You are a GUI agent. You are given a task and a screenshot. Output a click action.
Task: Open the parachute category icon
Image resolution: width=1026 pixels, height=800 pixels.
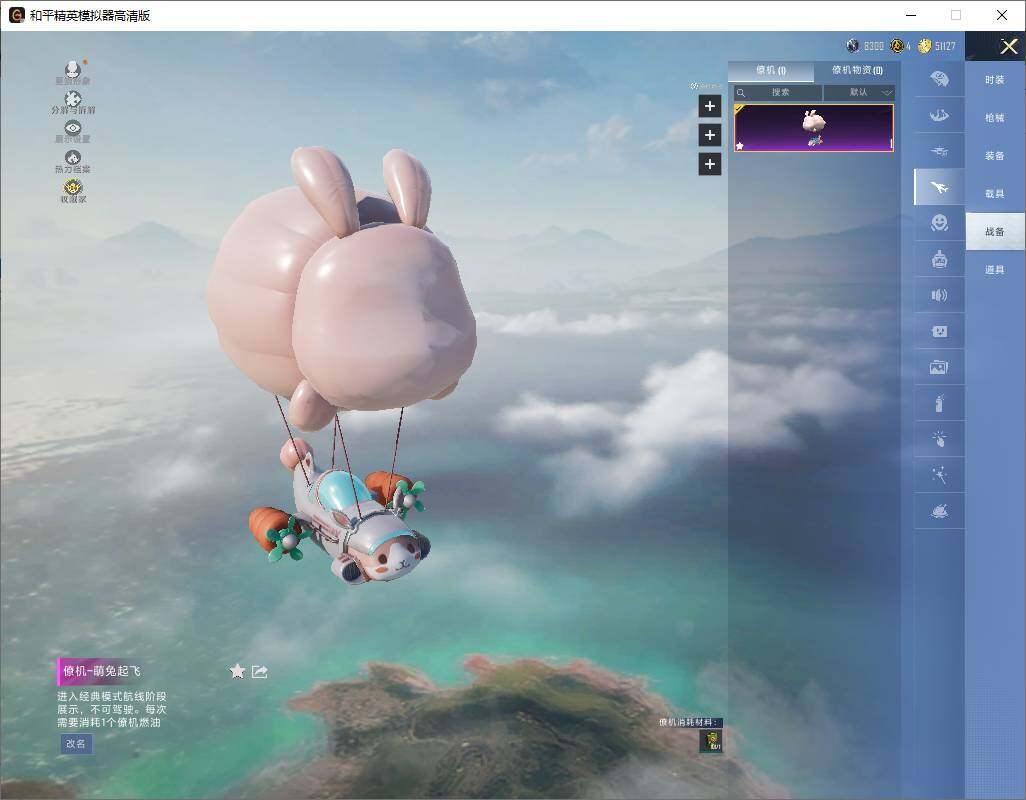(939, 79)
